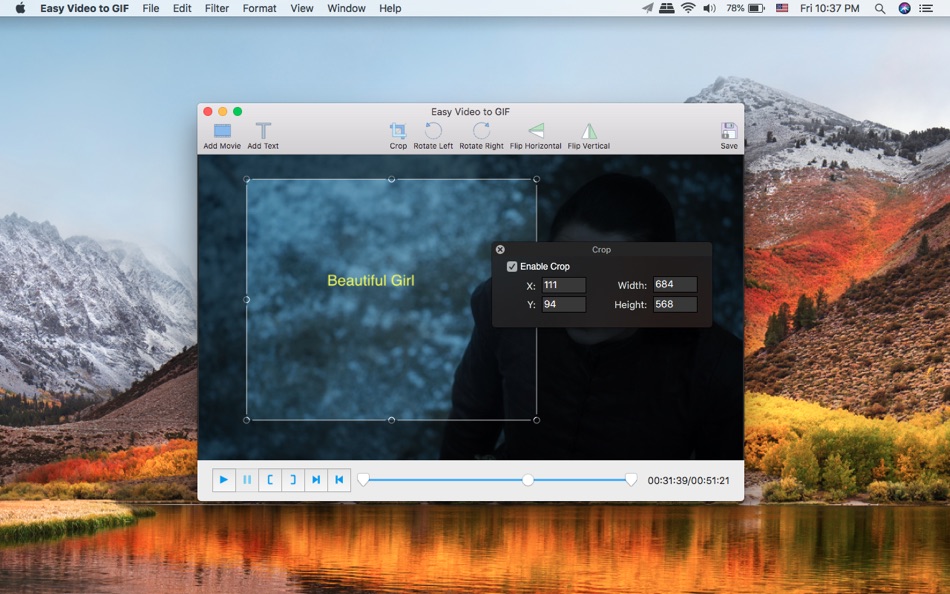The image size is (950, 594).
Task: Pause the video playback
Action: [x=247, y=480]
